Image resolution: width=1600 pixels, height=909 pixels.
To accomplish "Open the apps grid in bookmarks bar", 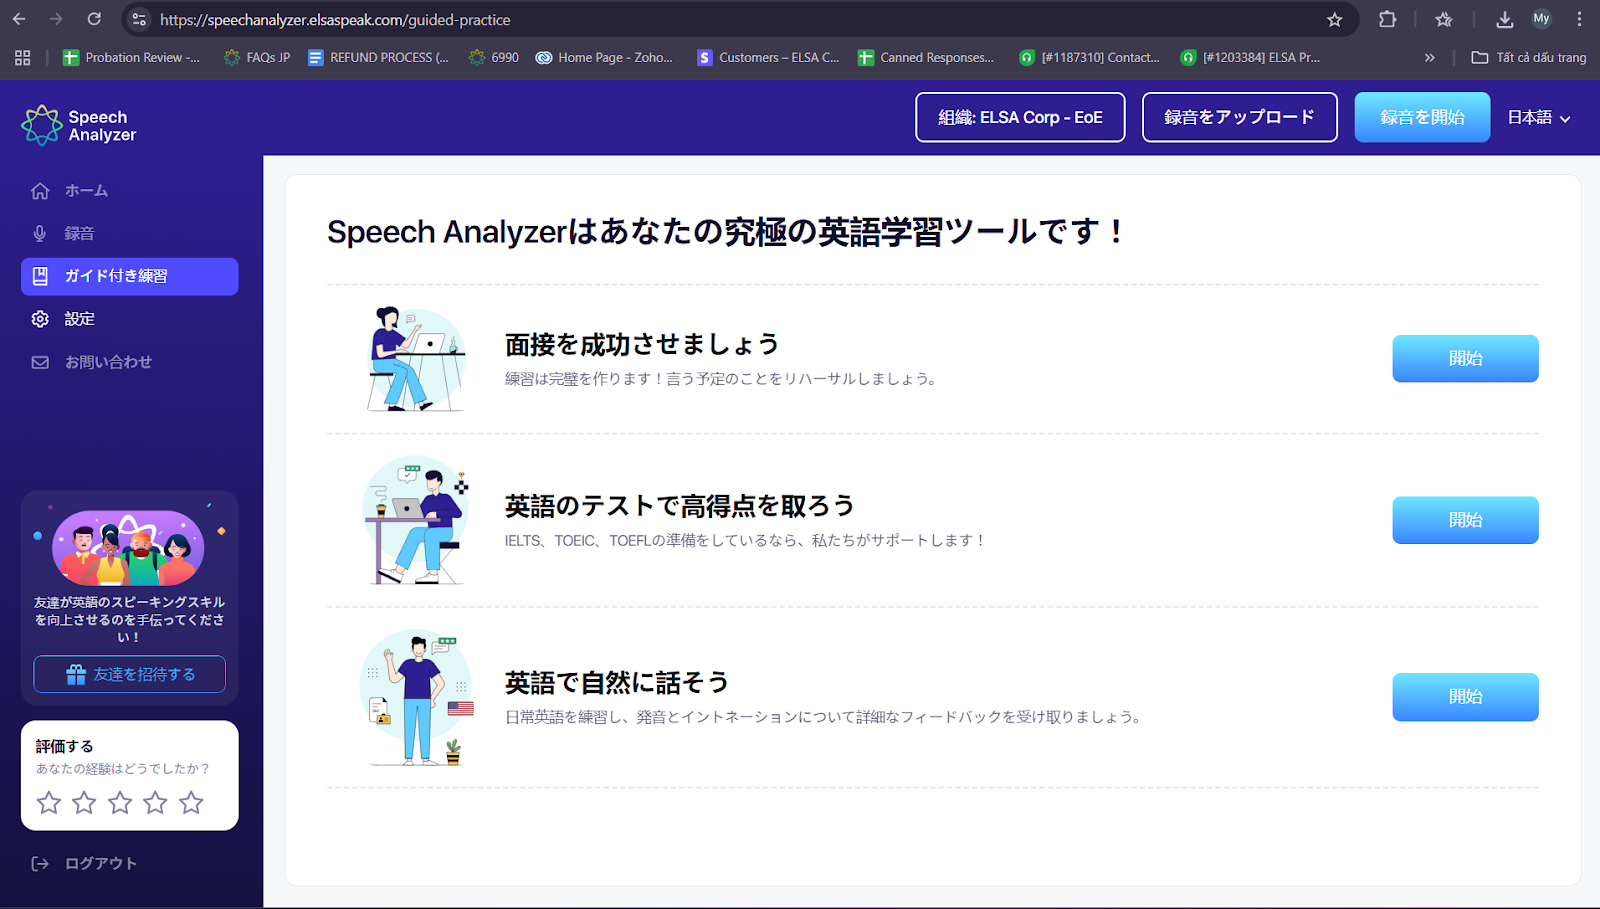I will (x=22, y=57).
